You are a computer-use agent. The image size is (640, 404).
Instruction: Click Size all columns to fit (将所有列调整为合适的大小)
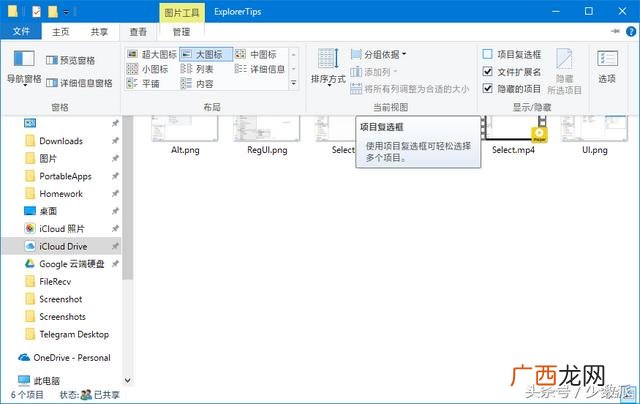[410, 89]
